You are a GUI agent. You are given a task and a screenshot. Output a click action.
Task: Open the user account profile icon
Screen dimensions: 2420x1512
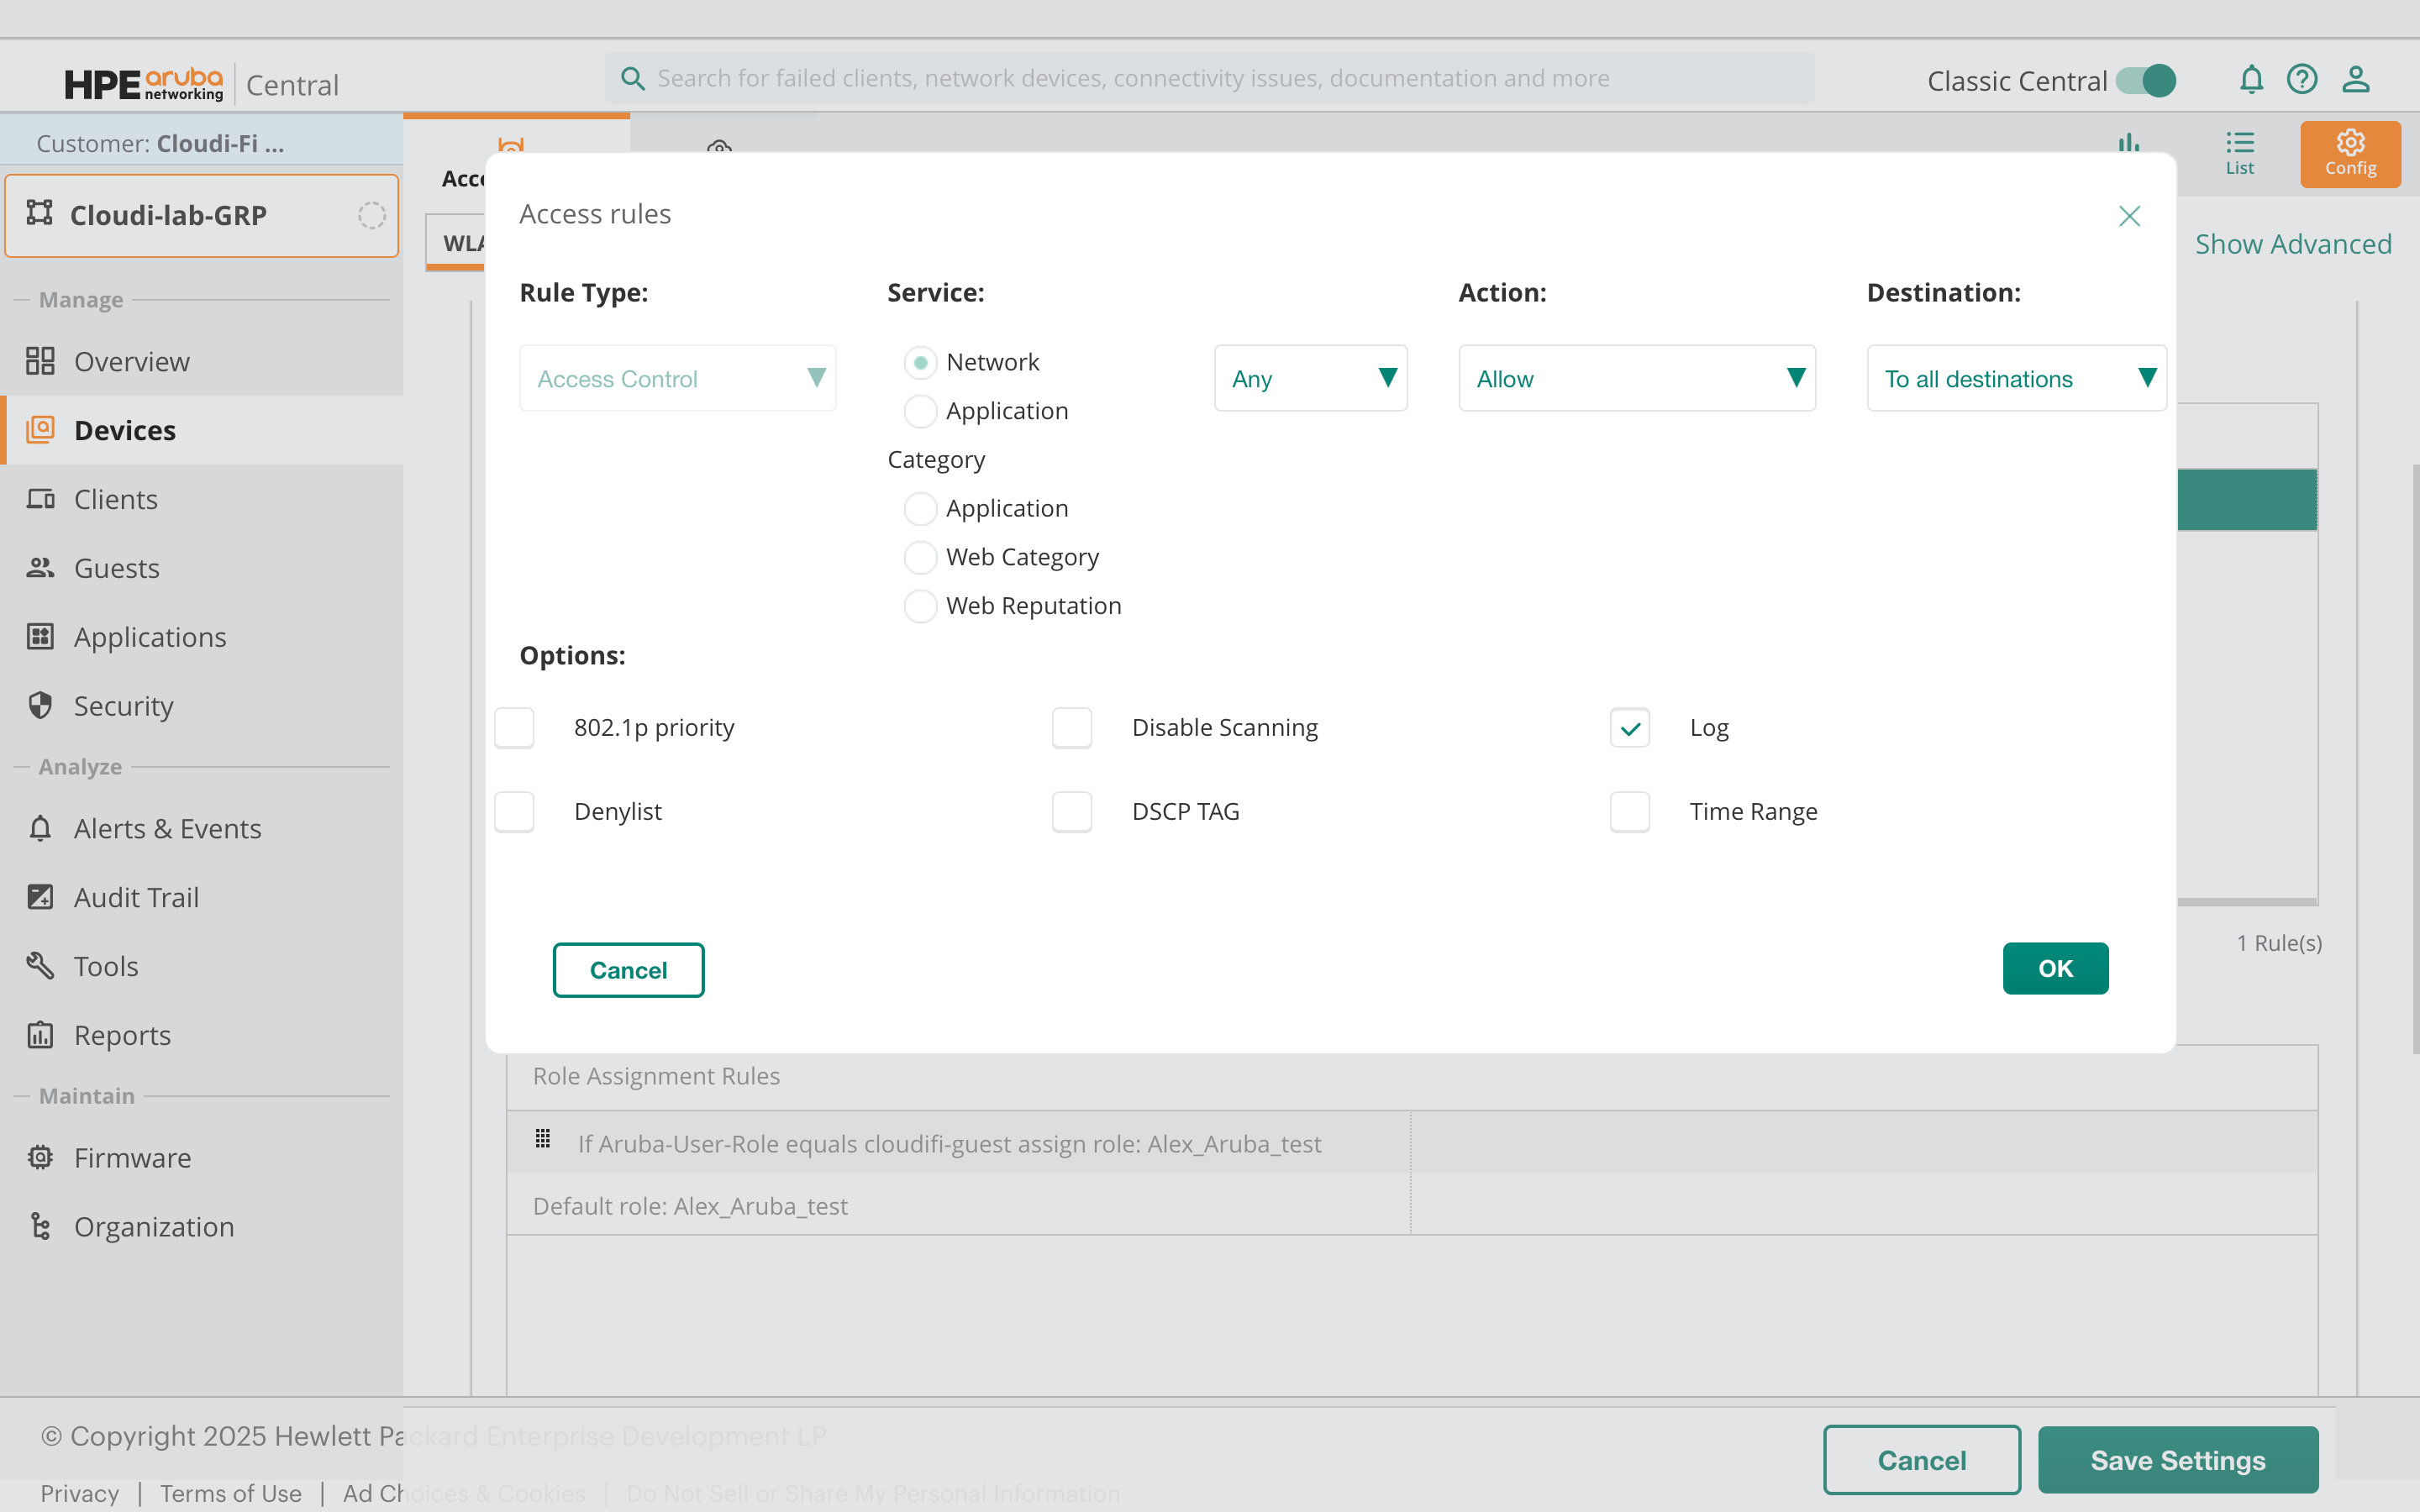pos(2355,79)
